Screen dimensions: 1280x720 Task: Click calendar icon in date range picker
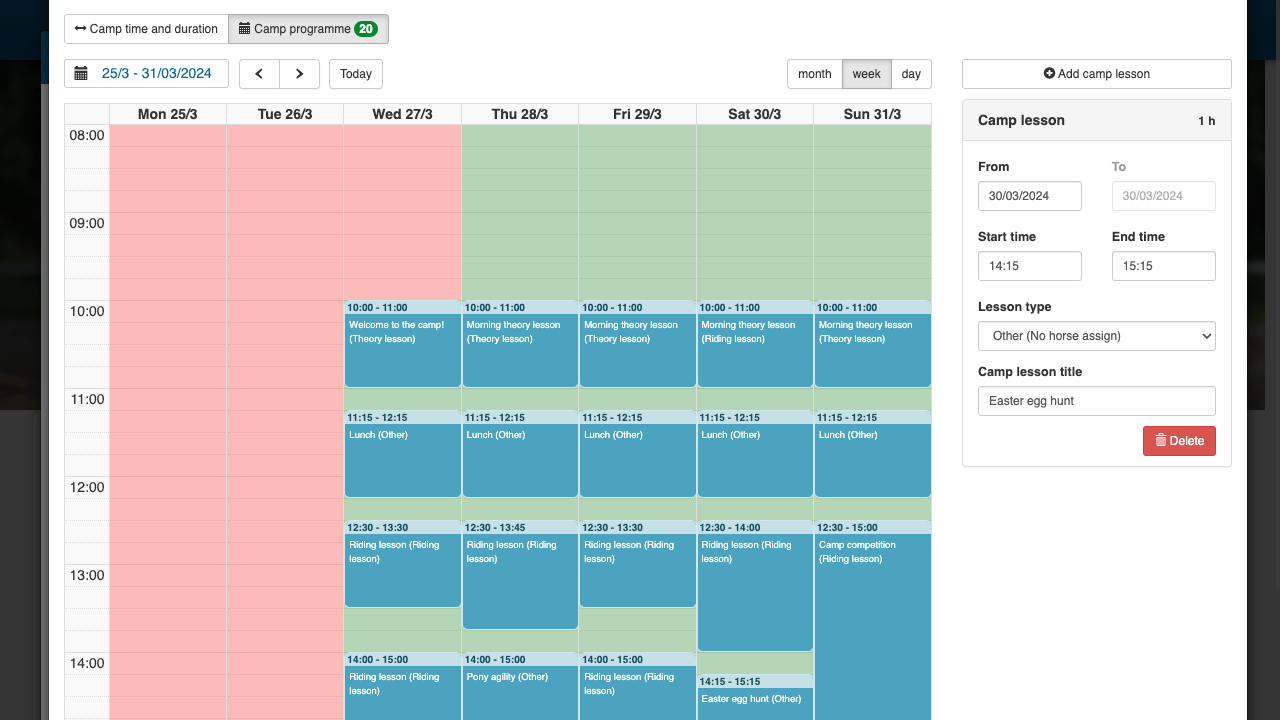[81, 74]
